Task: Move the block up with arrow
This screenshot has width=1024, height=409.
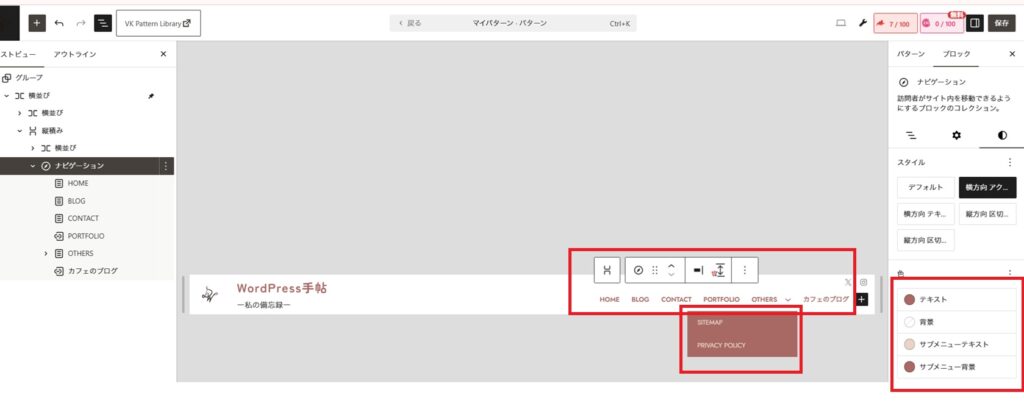Action: point(671,265)
